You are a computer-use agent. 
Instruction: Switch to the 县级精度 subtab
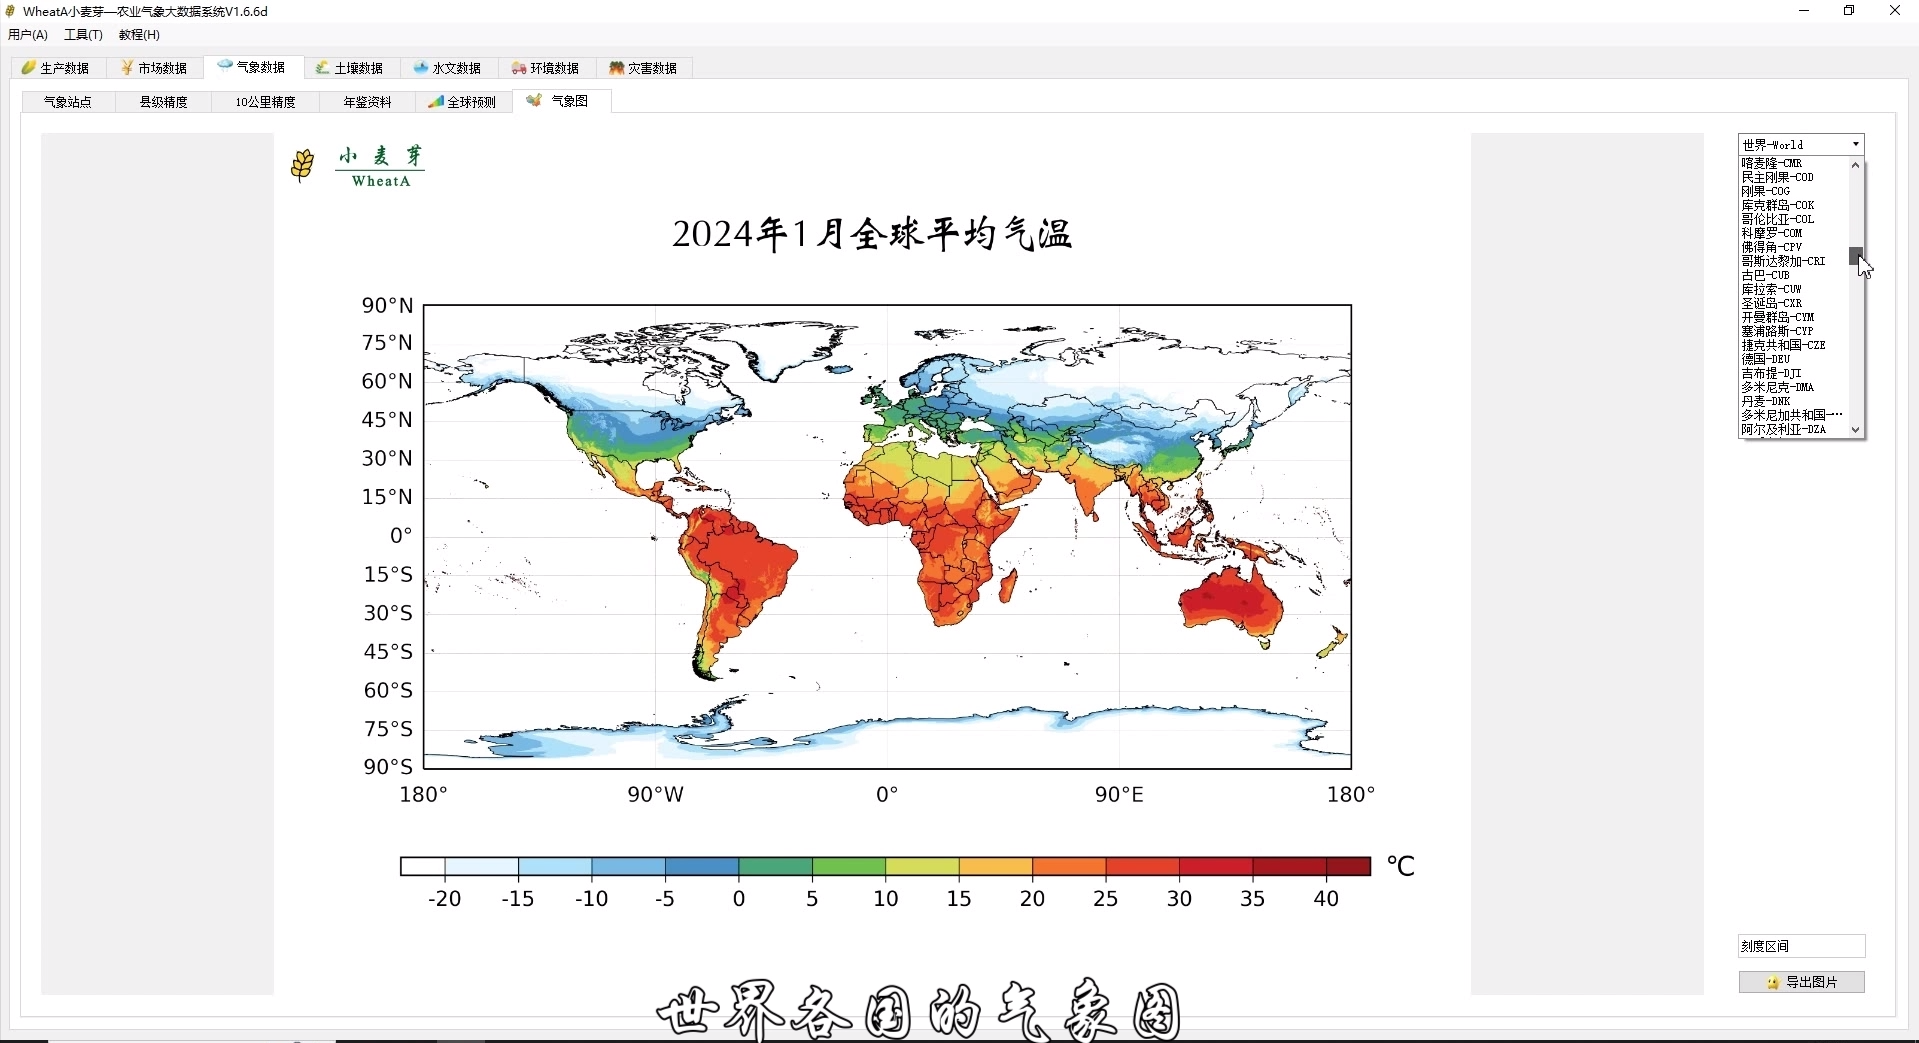[164, 102]
